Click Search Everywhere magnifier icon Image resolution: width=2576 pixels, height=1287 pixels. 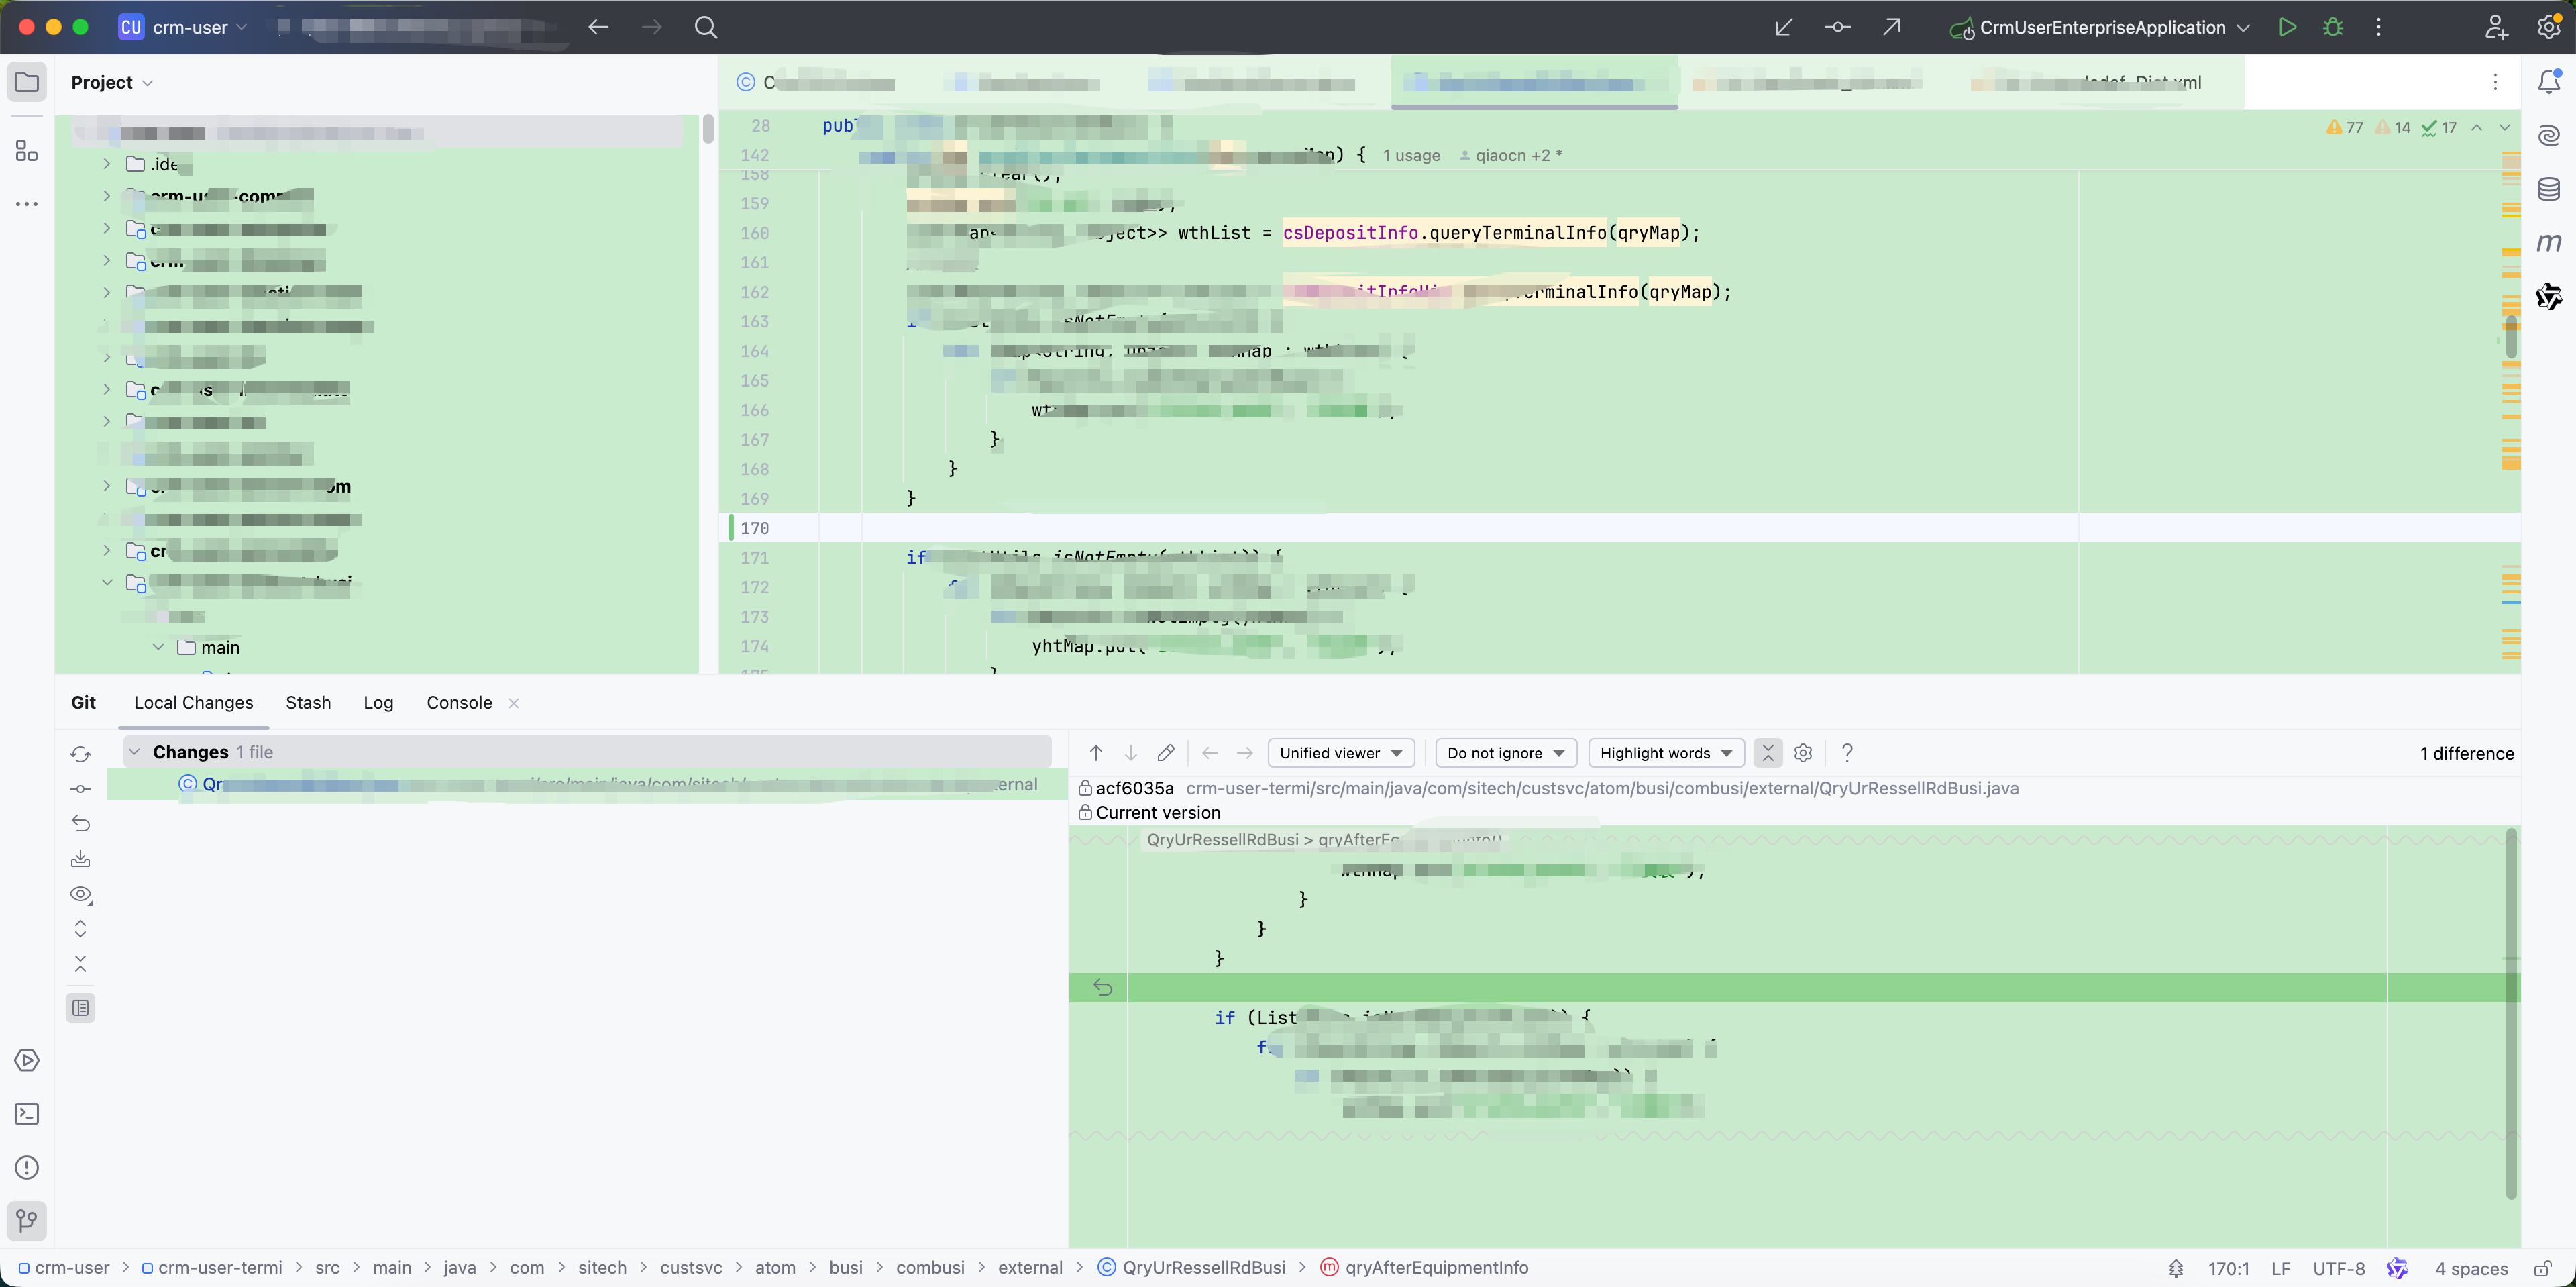tap(705, 27)
